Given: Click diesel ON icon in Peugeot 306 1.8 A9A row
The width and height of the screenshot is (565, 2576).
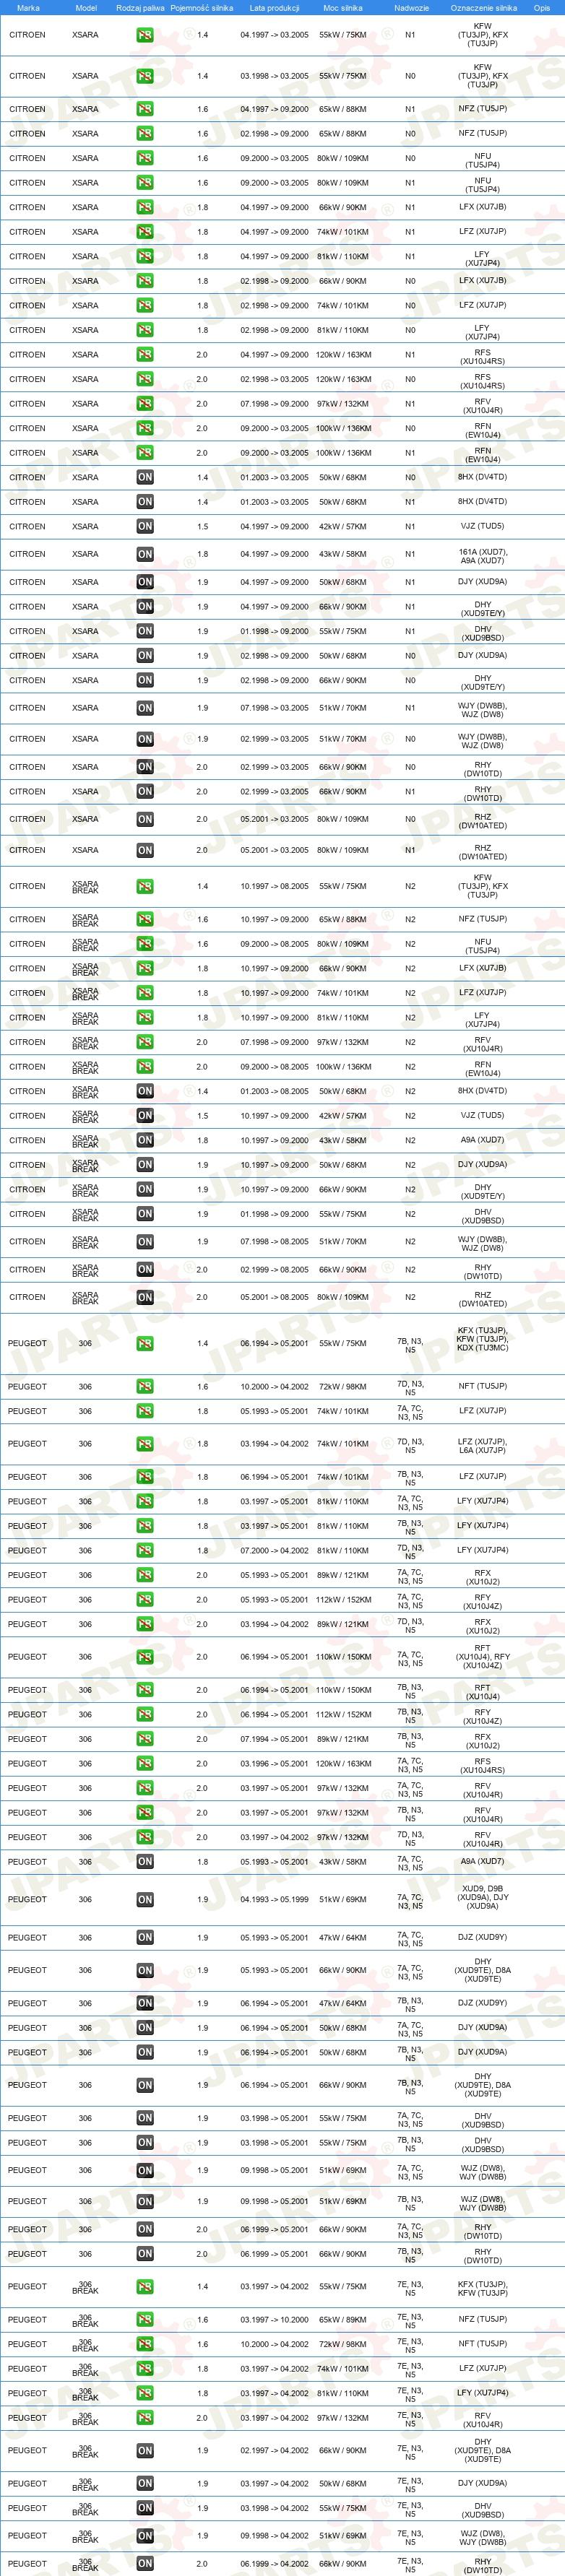Looking at the screenshot, I should click(145, 1862).
